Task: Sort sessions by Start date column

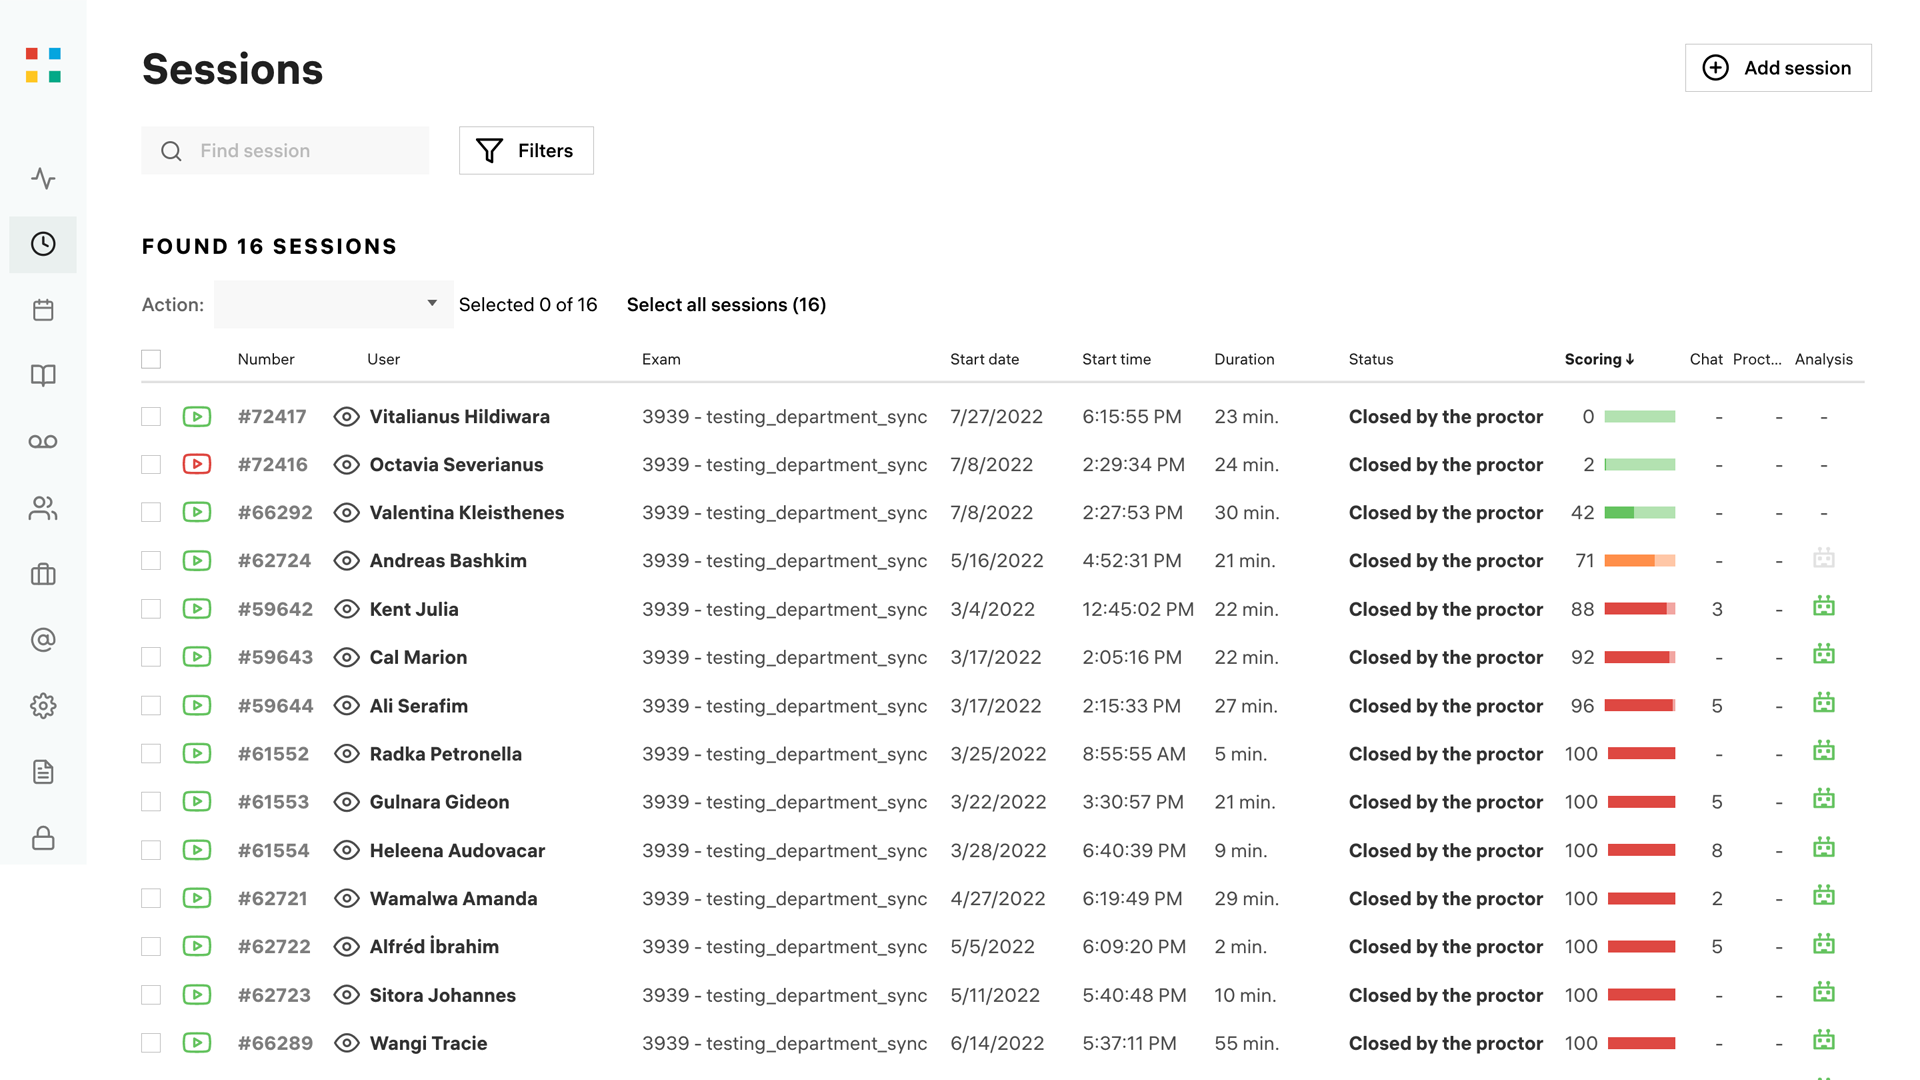Action: (x=984, y=359)
